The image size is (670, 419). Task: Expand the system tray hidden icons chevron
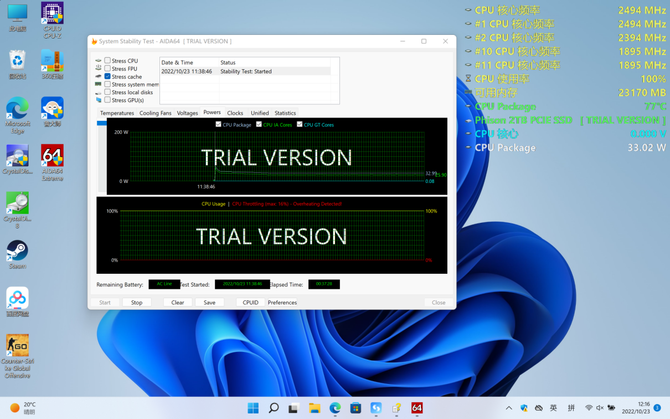509,408
